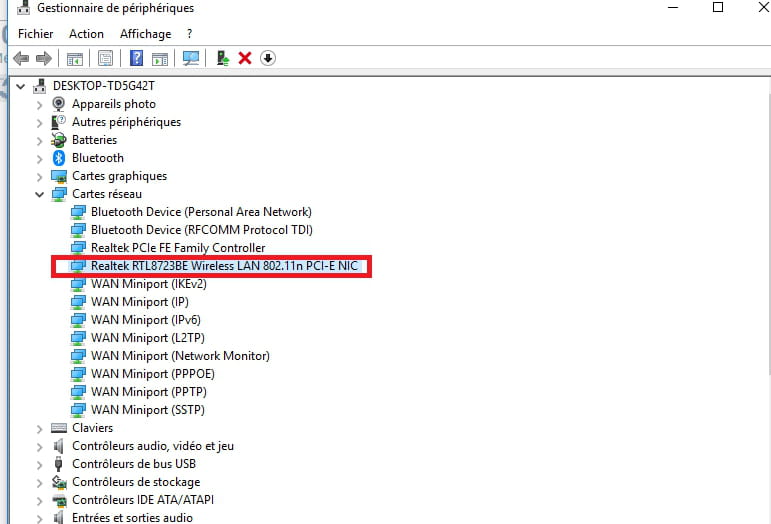Viewport: 771px width, 524px height.
Task: Go forward with the right arrow toolbar icon
Action: tap(44, 58)
